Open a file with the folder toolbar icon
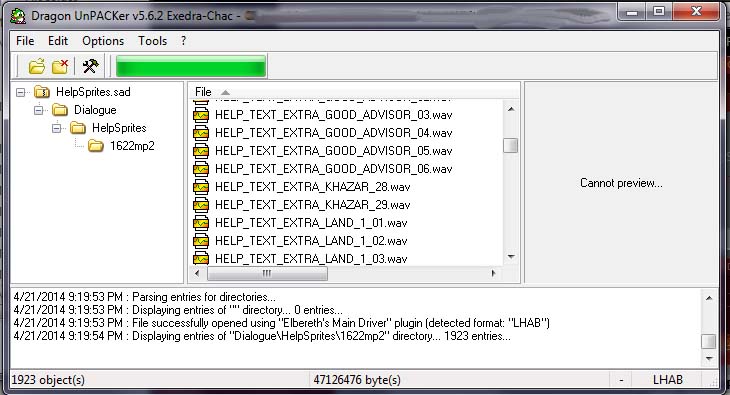 pos(37,66)
